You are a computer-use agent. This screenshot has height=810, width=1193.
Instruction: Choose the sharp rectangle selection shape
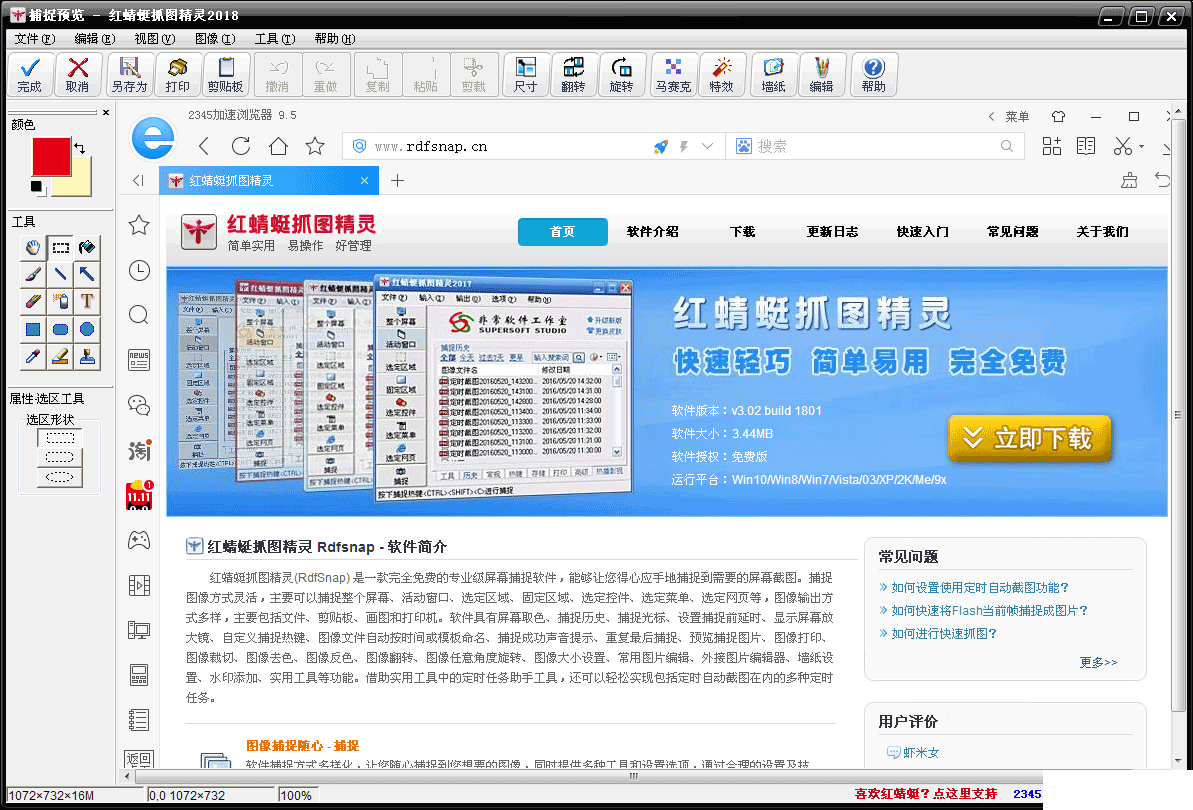[x=60, y=438]
